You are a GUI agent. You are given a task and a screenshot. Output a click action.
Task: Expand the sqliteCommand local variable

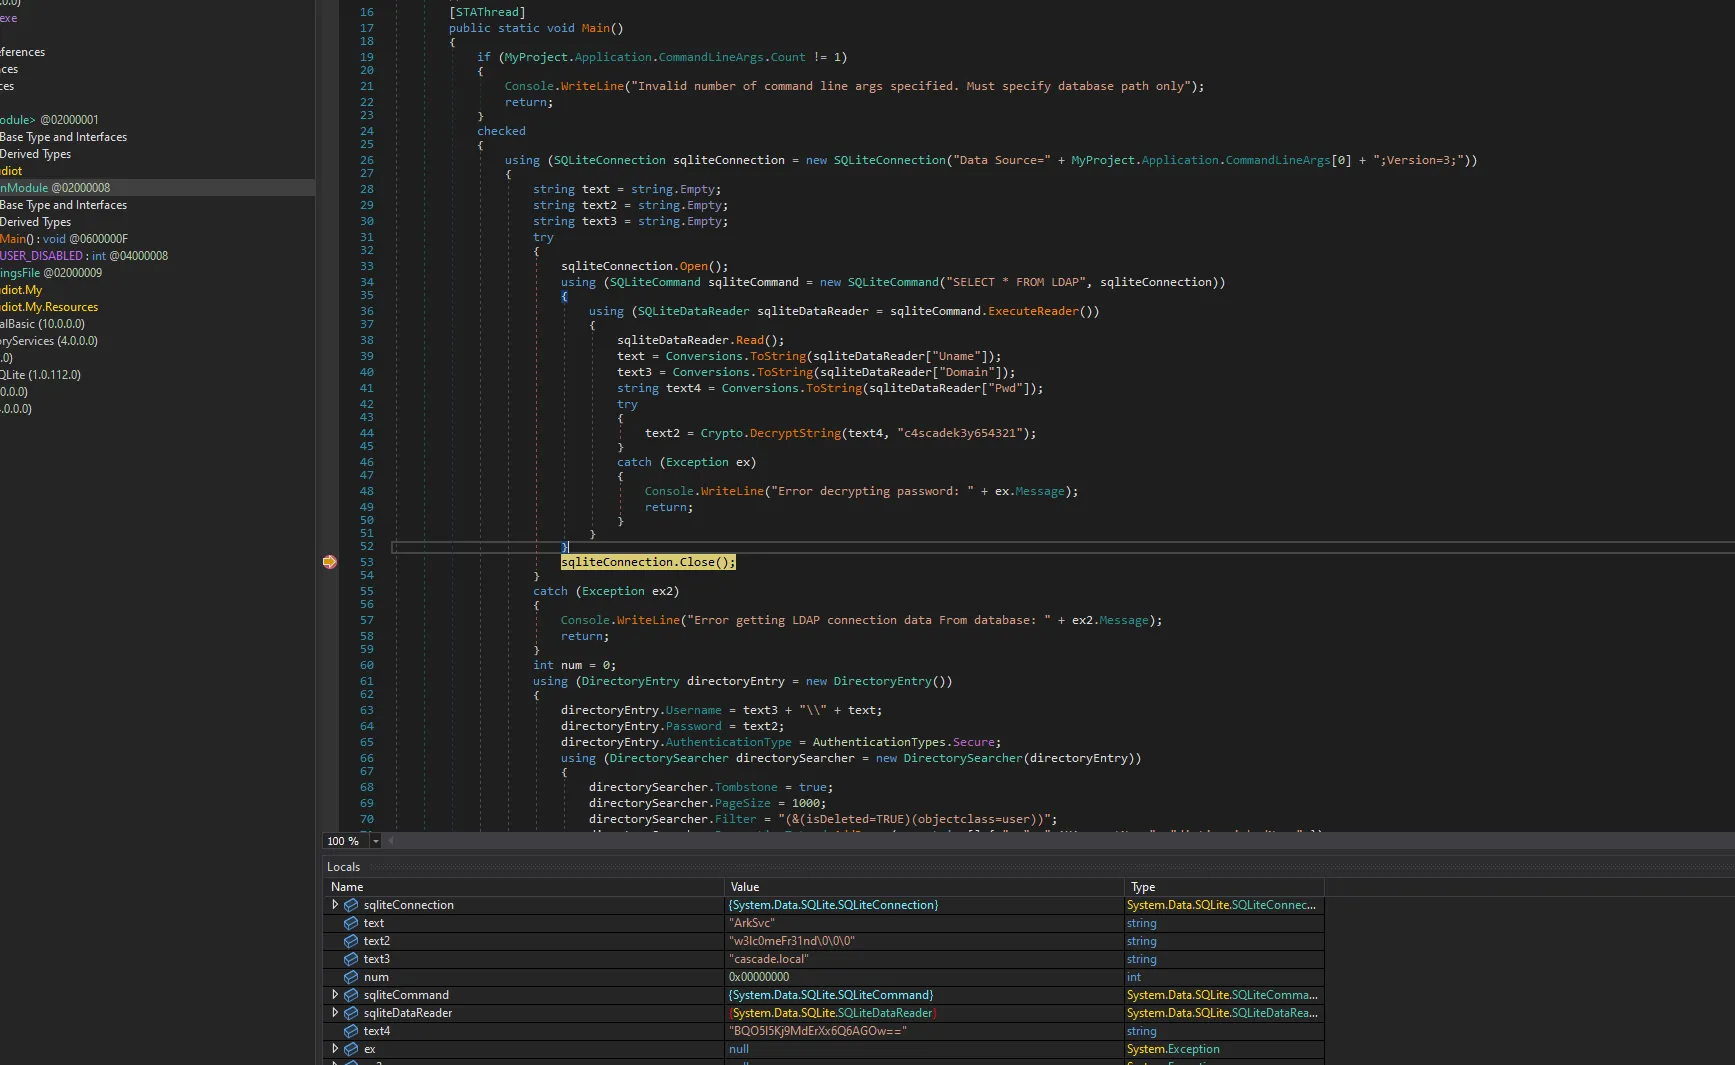click(335, 994)
